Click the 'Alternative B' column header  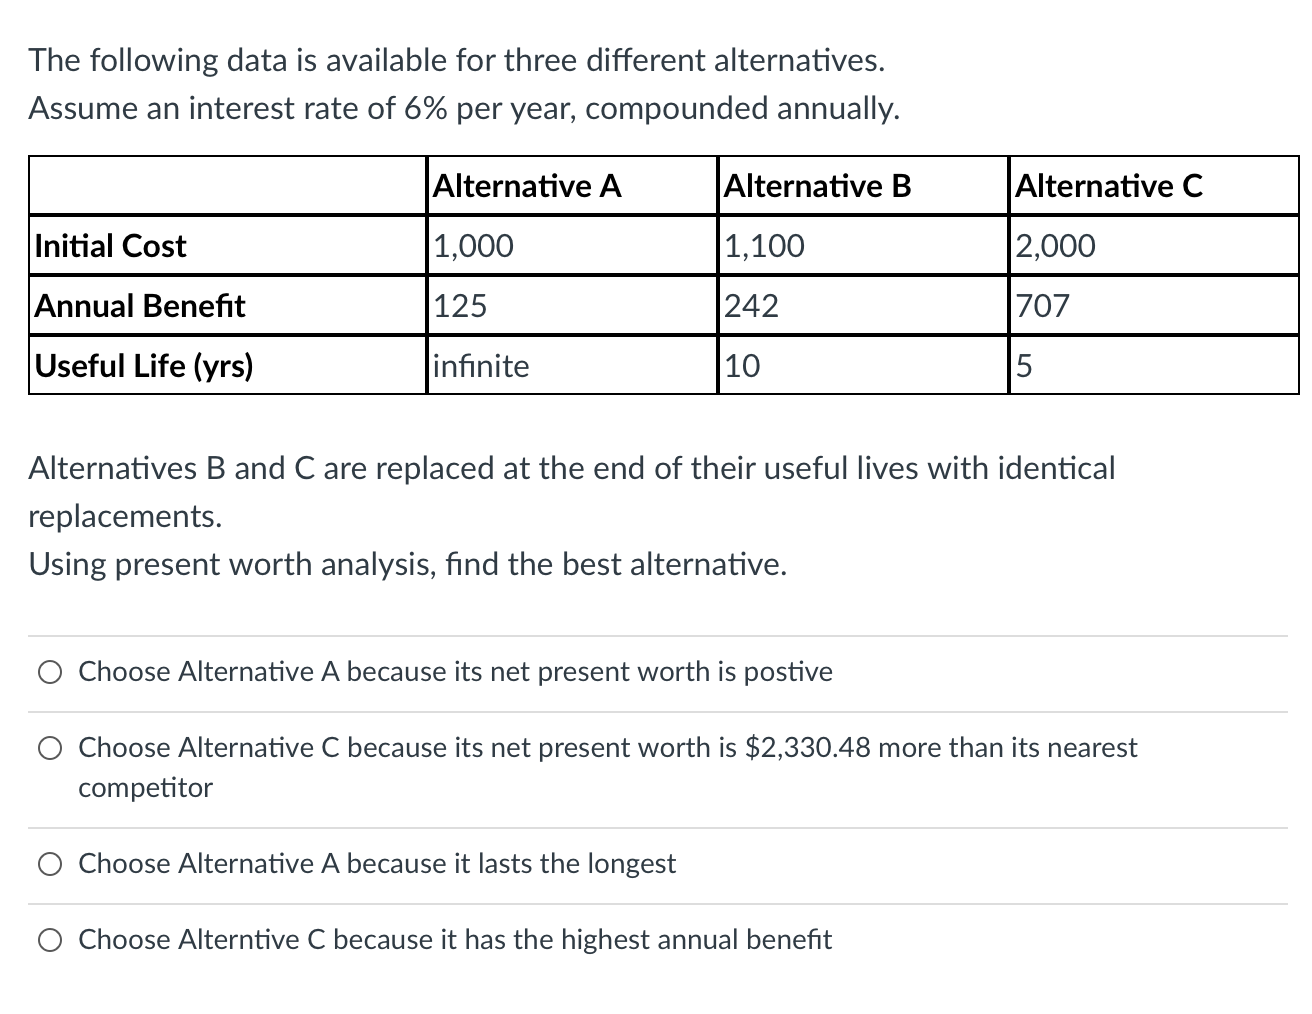point(819,186)
